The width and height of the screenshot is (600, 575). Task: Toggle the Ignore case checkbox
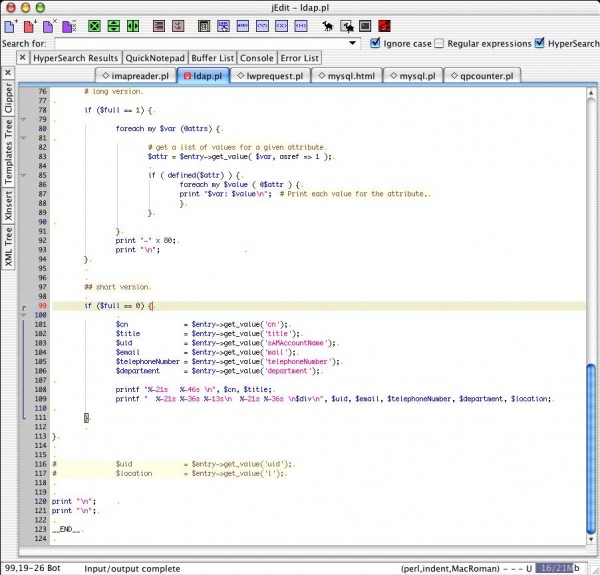pos(375,43)
